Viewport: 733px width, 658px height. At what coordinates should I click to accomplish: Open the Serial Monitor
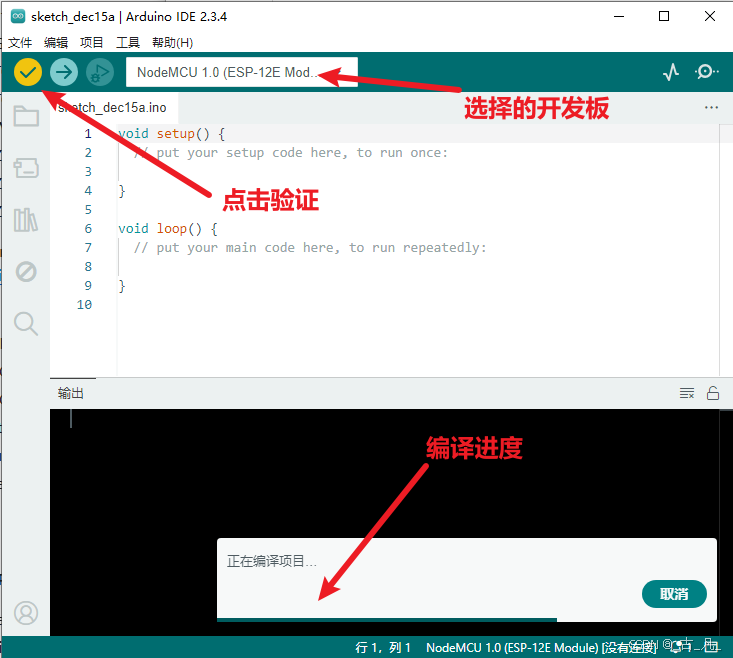click(x=706, y=72)
